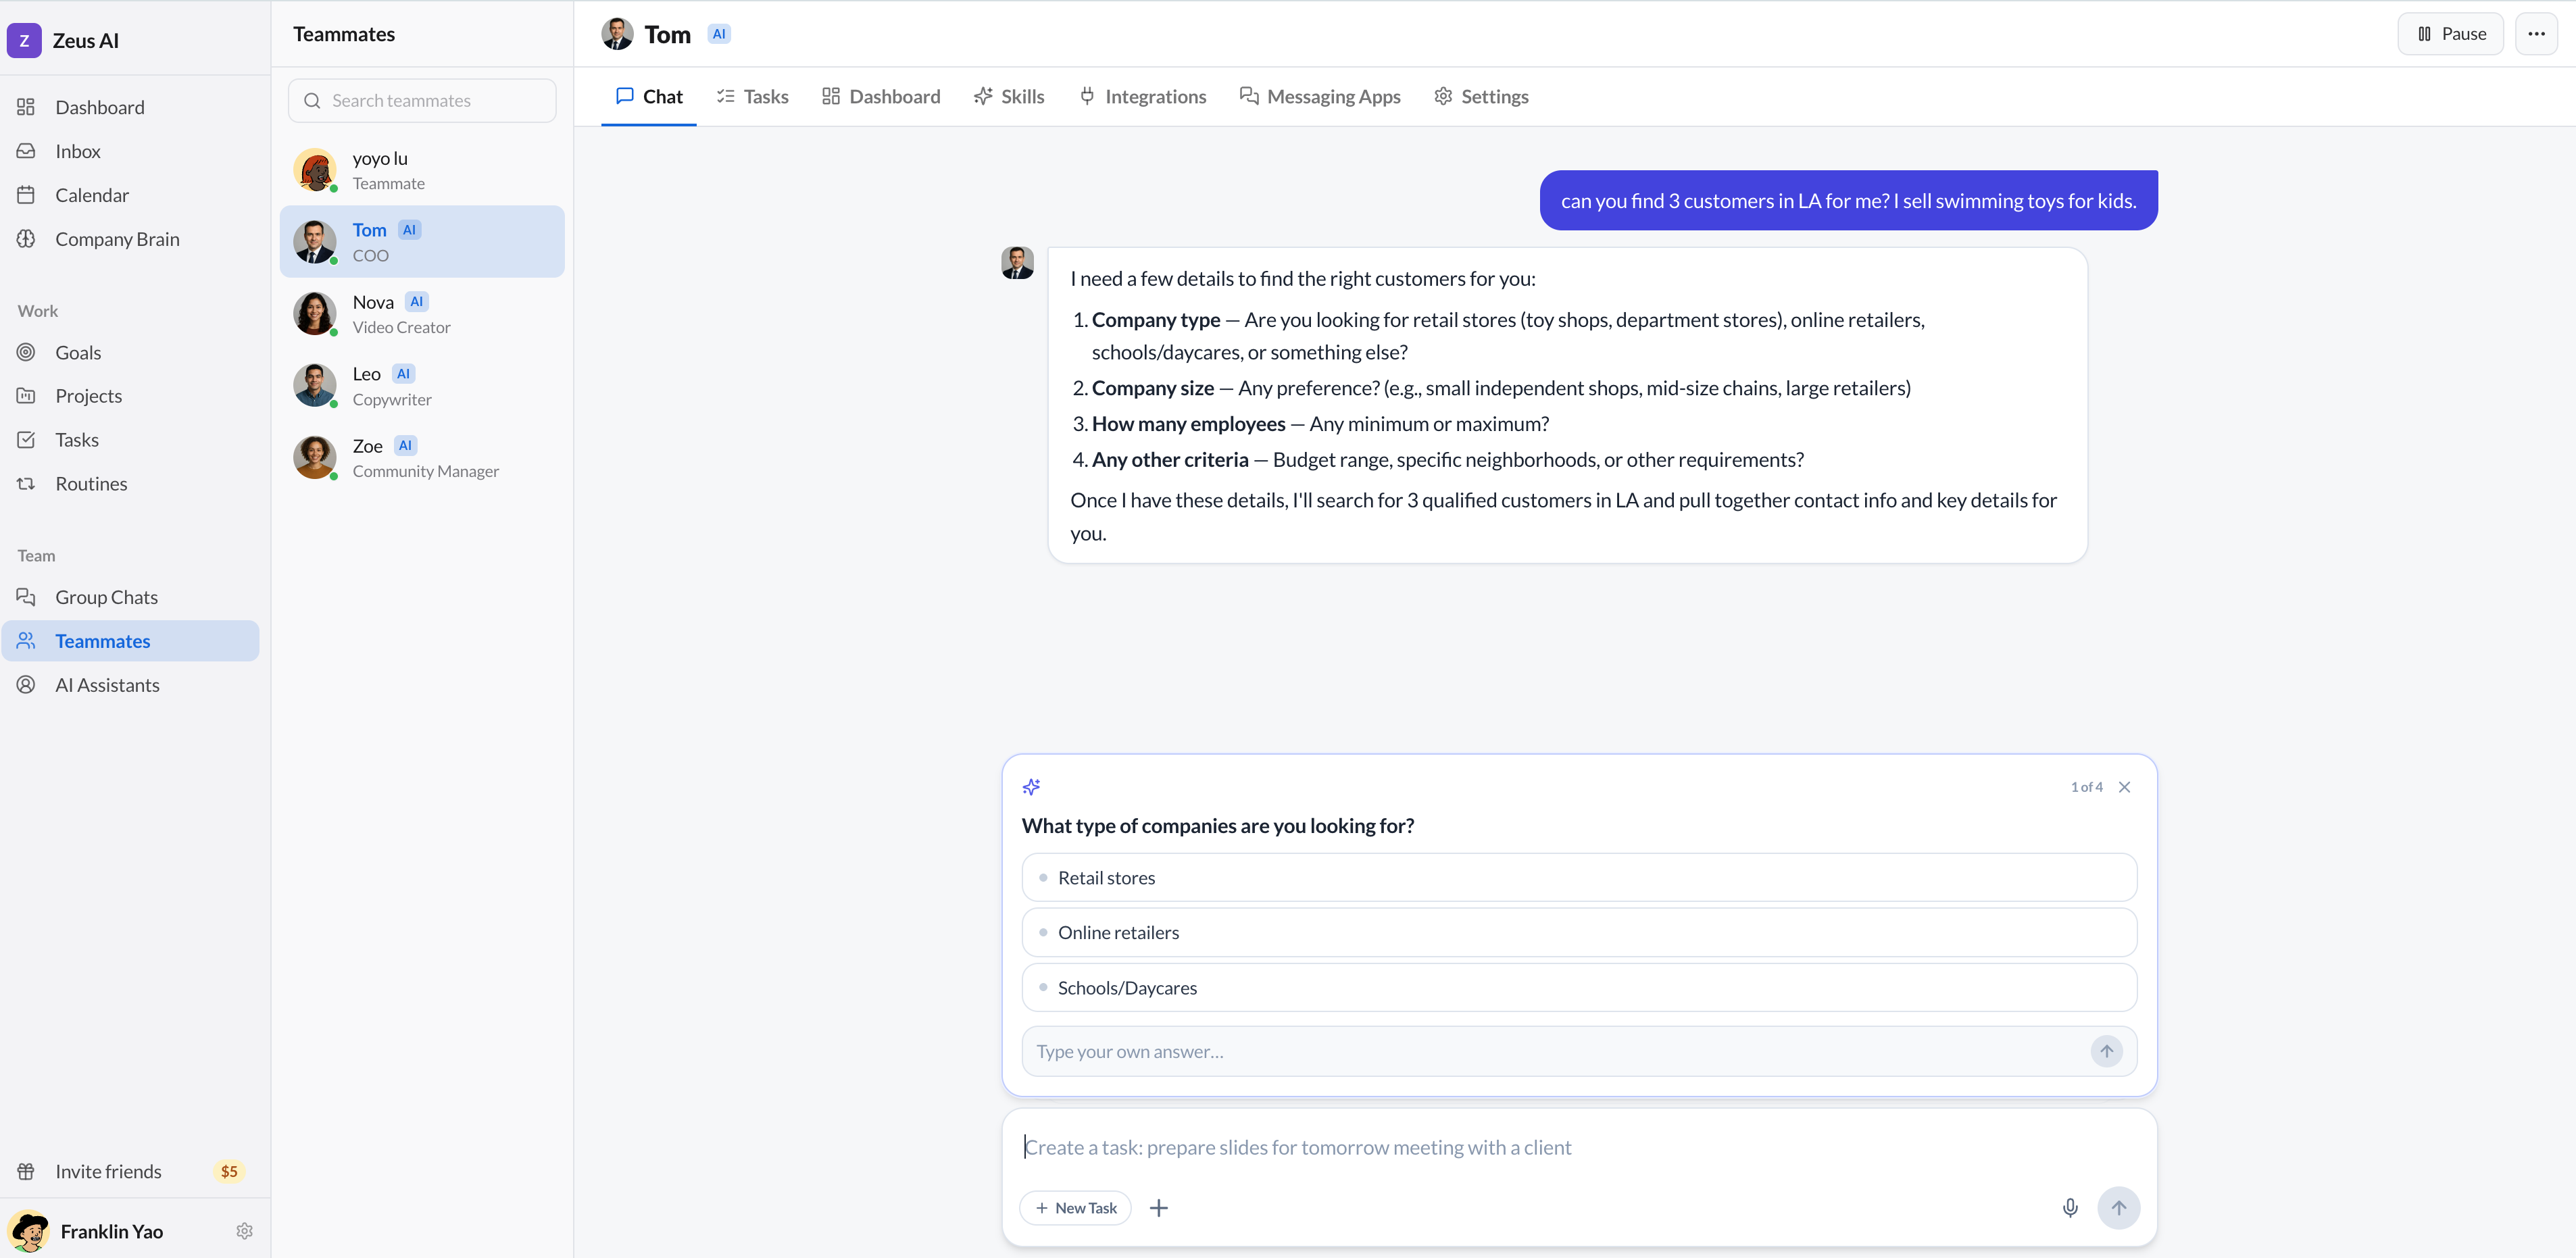
Task: Open the three-dots more options menu
Action: click(x=2536, y=34)
